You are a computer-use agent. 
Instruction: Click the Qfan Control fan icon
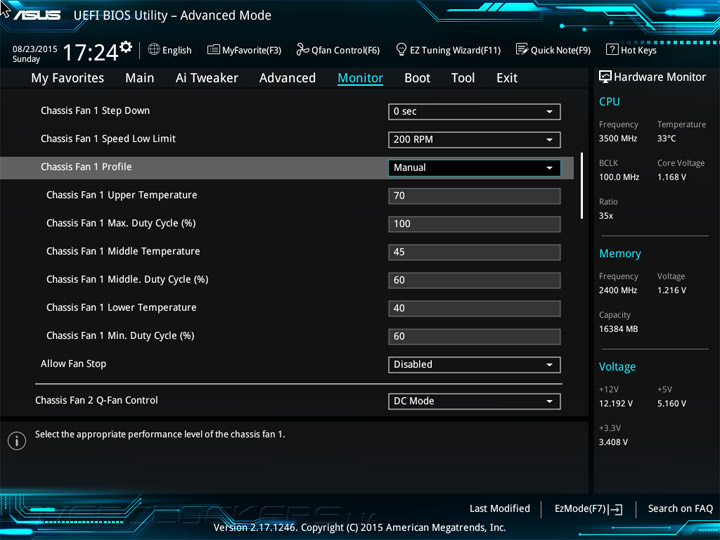pyautogui.click(x=302, y=49)
